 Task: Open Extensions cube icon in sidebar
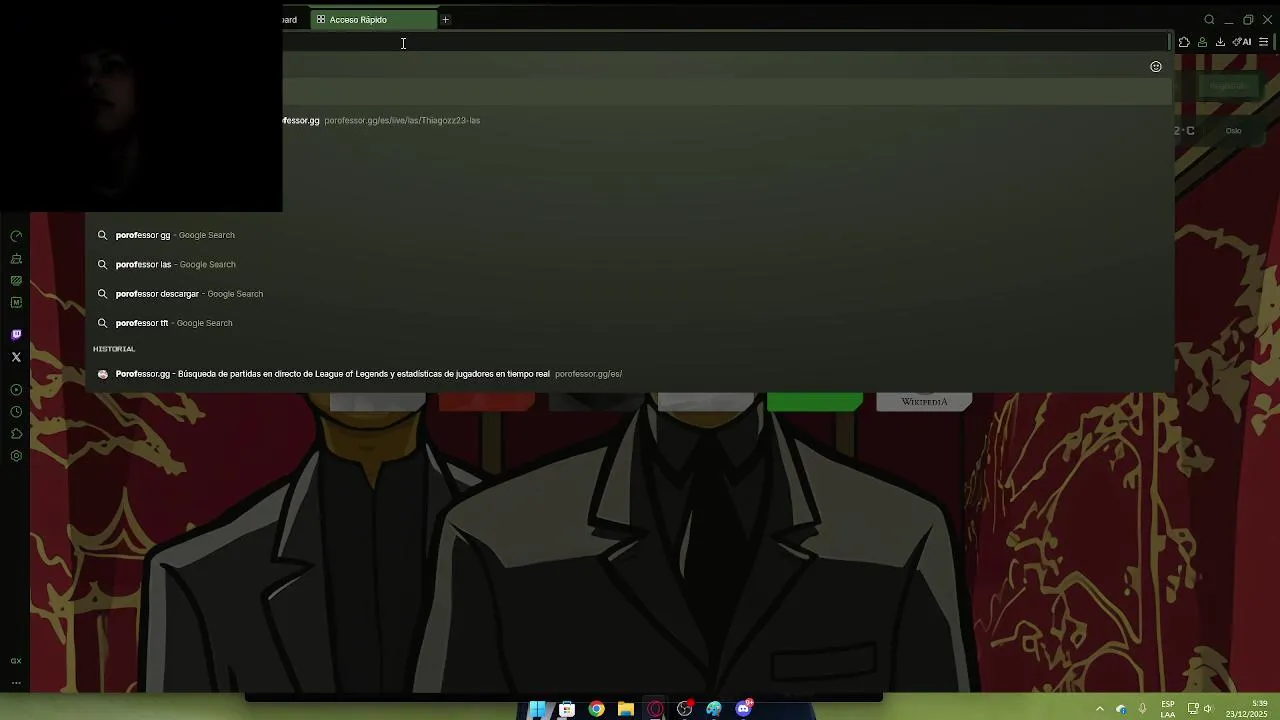(x=16, y=434)
